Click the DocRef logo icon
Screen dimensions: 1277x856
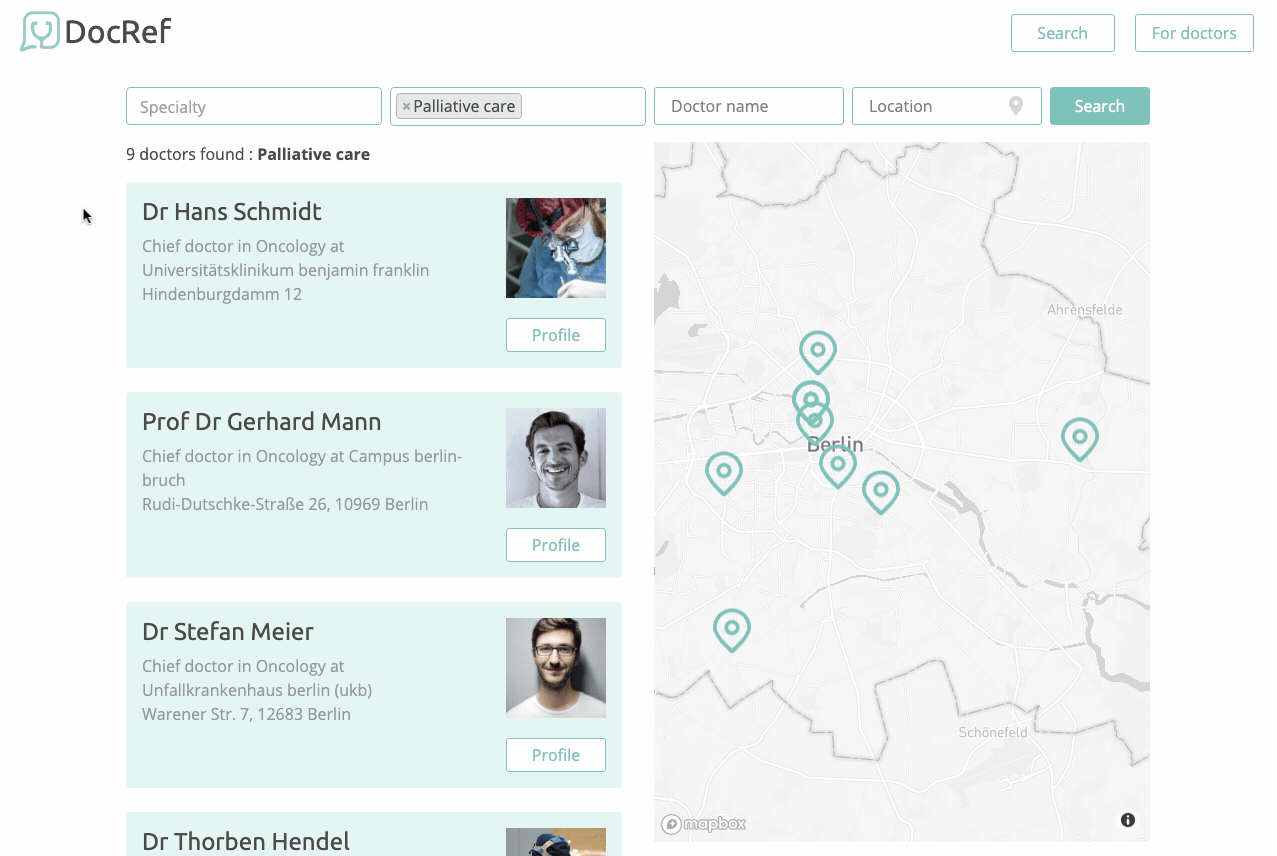pos(40,32)
